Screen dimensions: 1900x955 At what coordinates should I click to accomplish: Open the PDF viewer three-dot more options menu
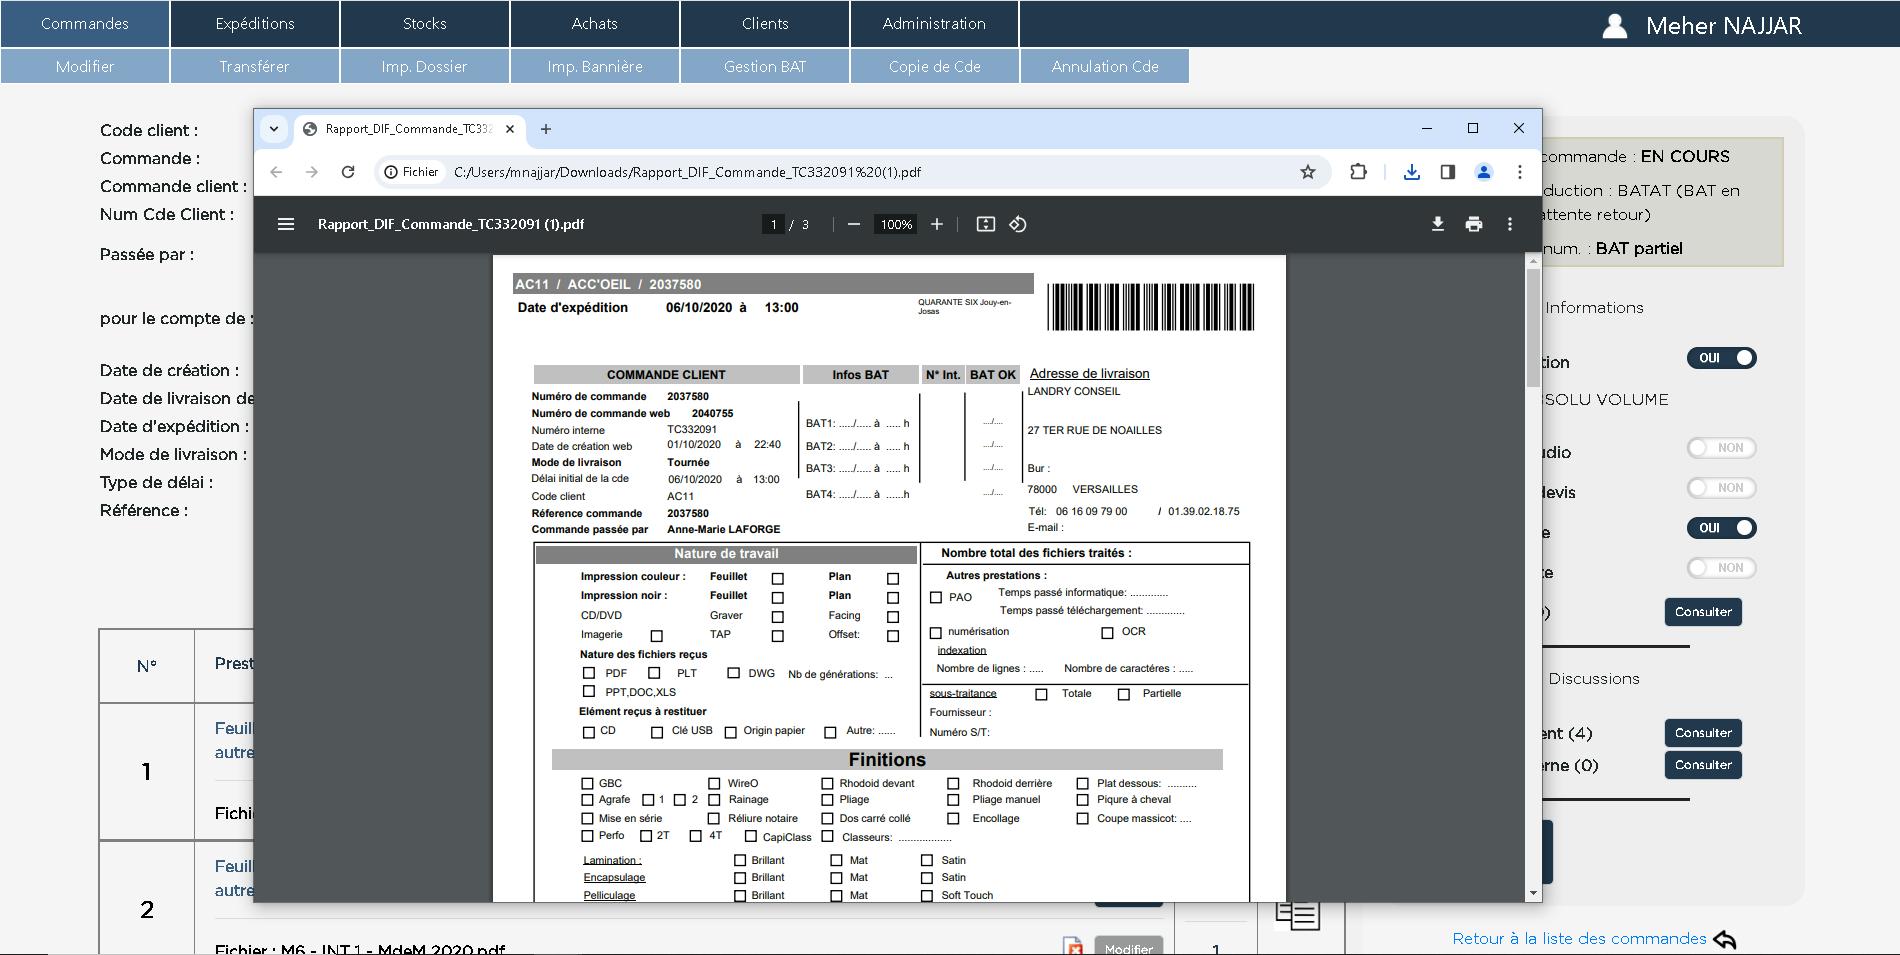tap(1510, 224)
